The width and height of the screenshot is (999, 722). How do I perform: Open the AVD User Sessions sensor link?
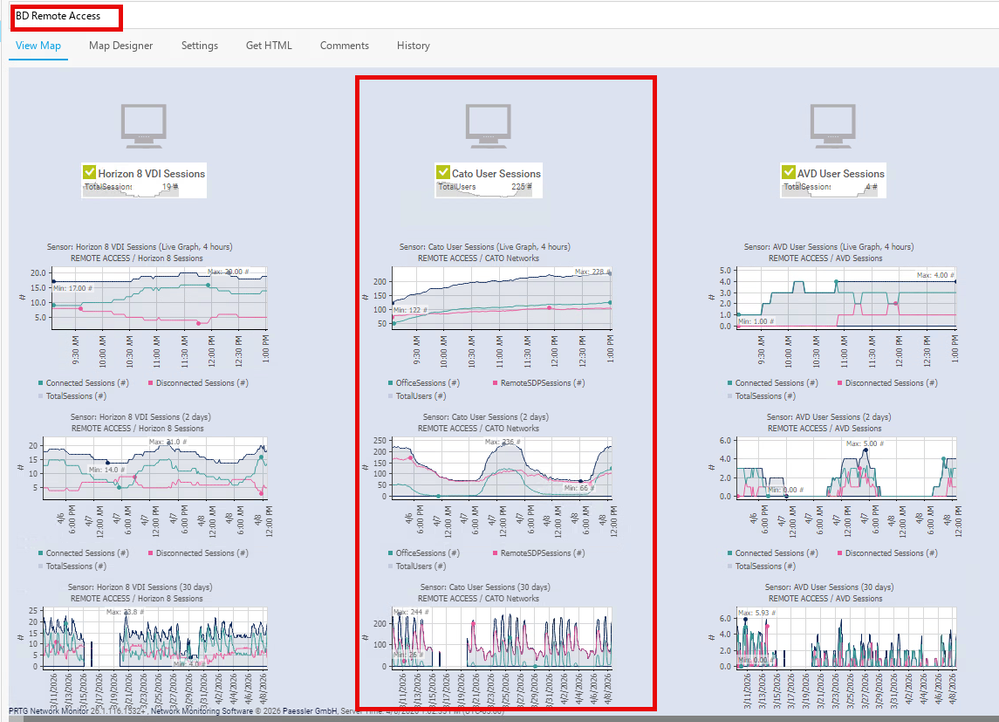841,174
